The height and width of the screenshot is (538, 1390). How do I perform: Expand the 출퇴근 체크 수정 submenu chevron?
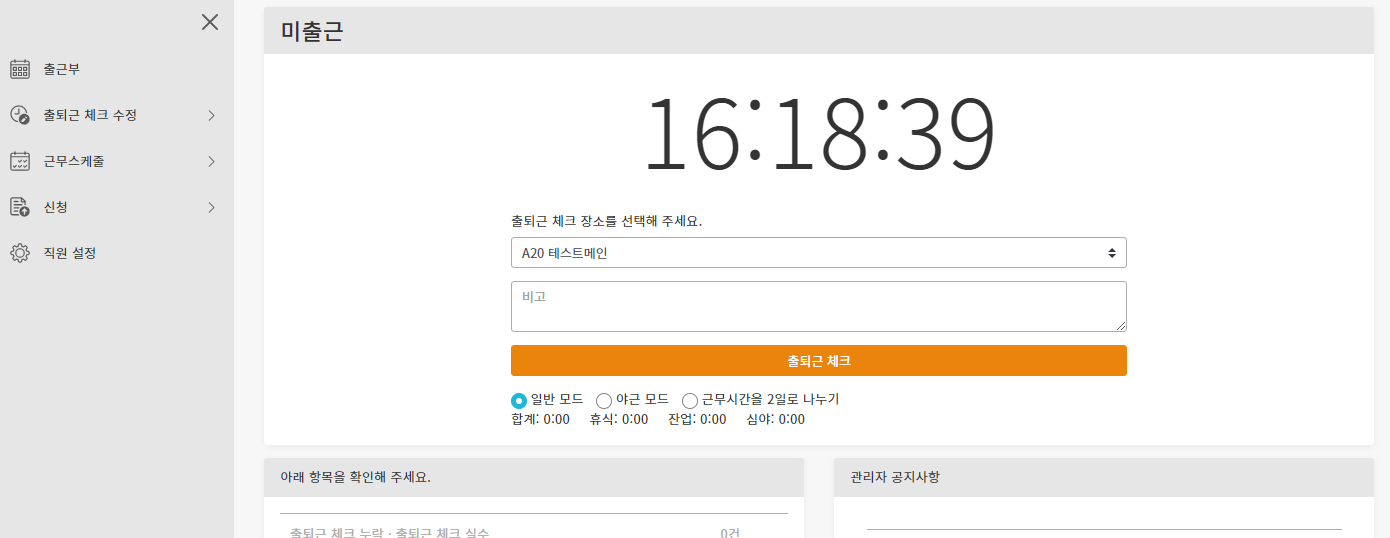211,115
